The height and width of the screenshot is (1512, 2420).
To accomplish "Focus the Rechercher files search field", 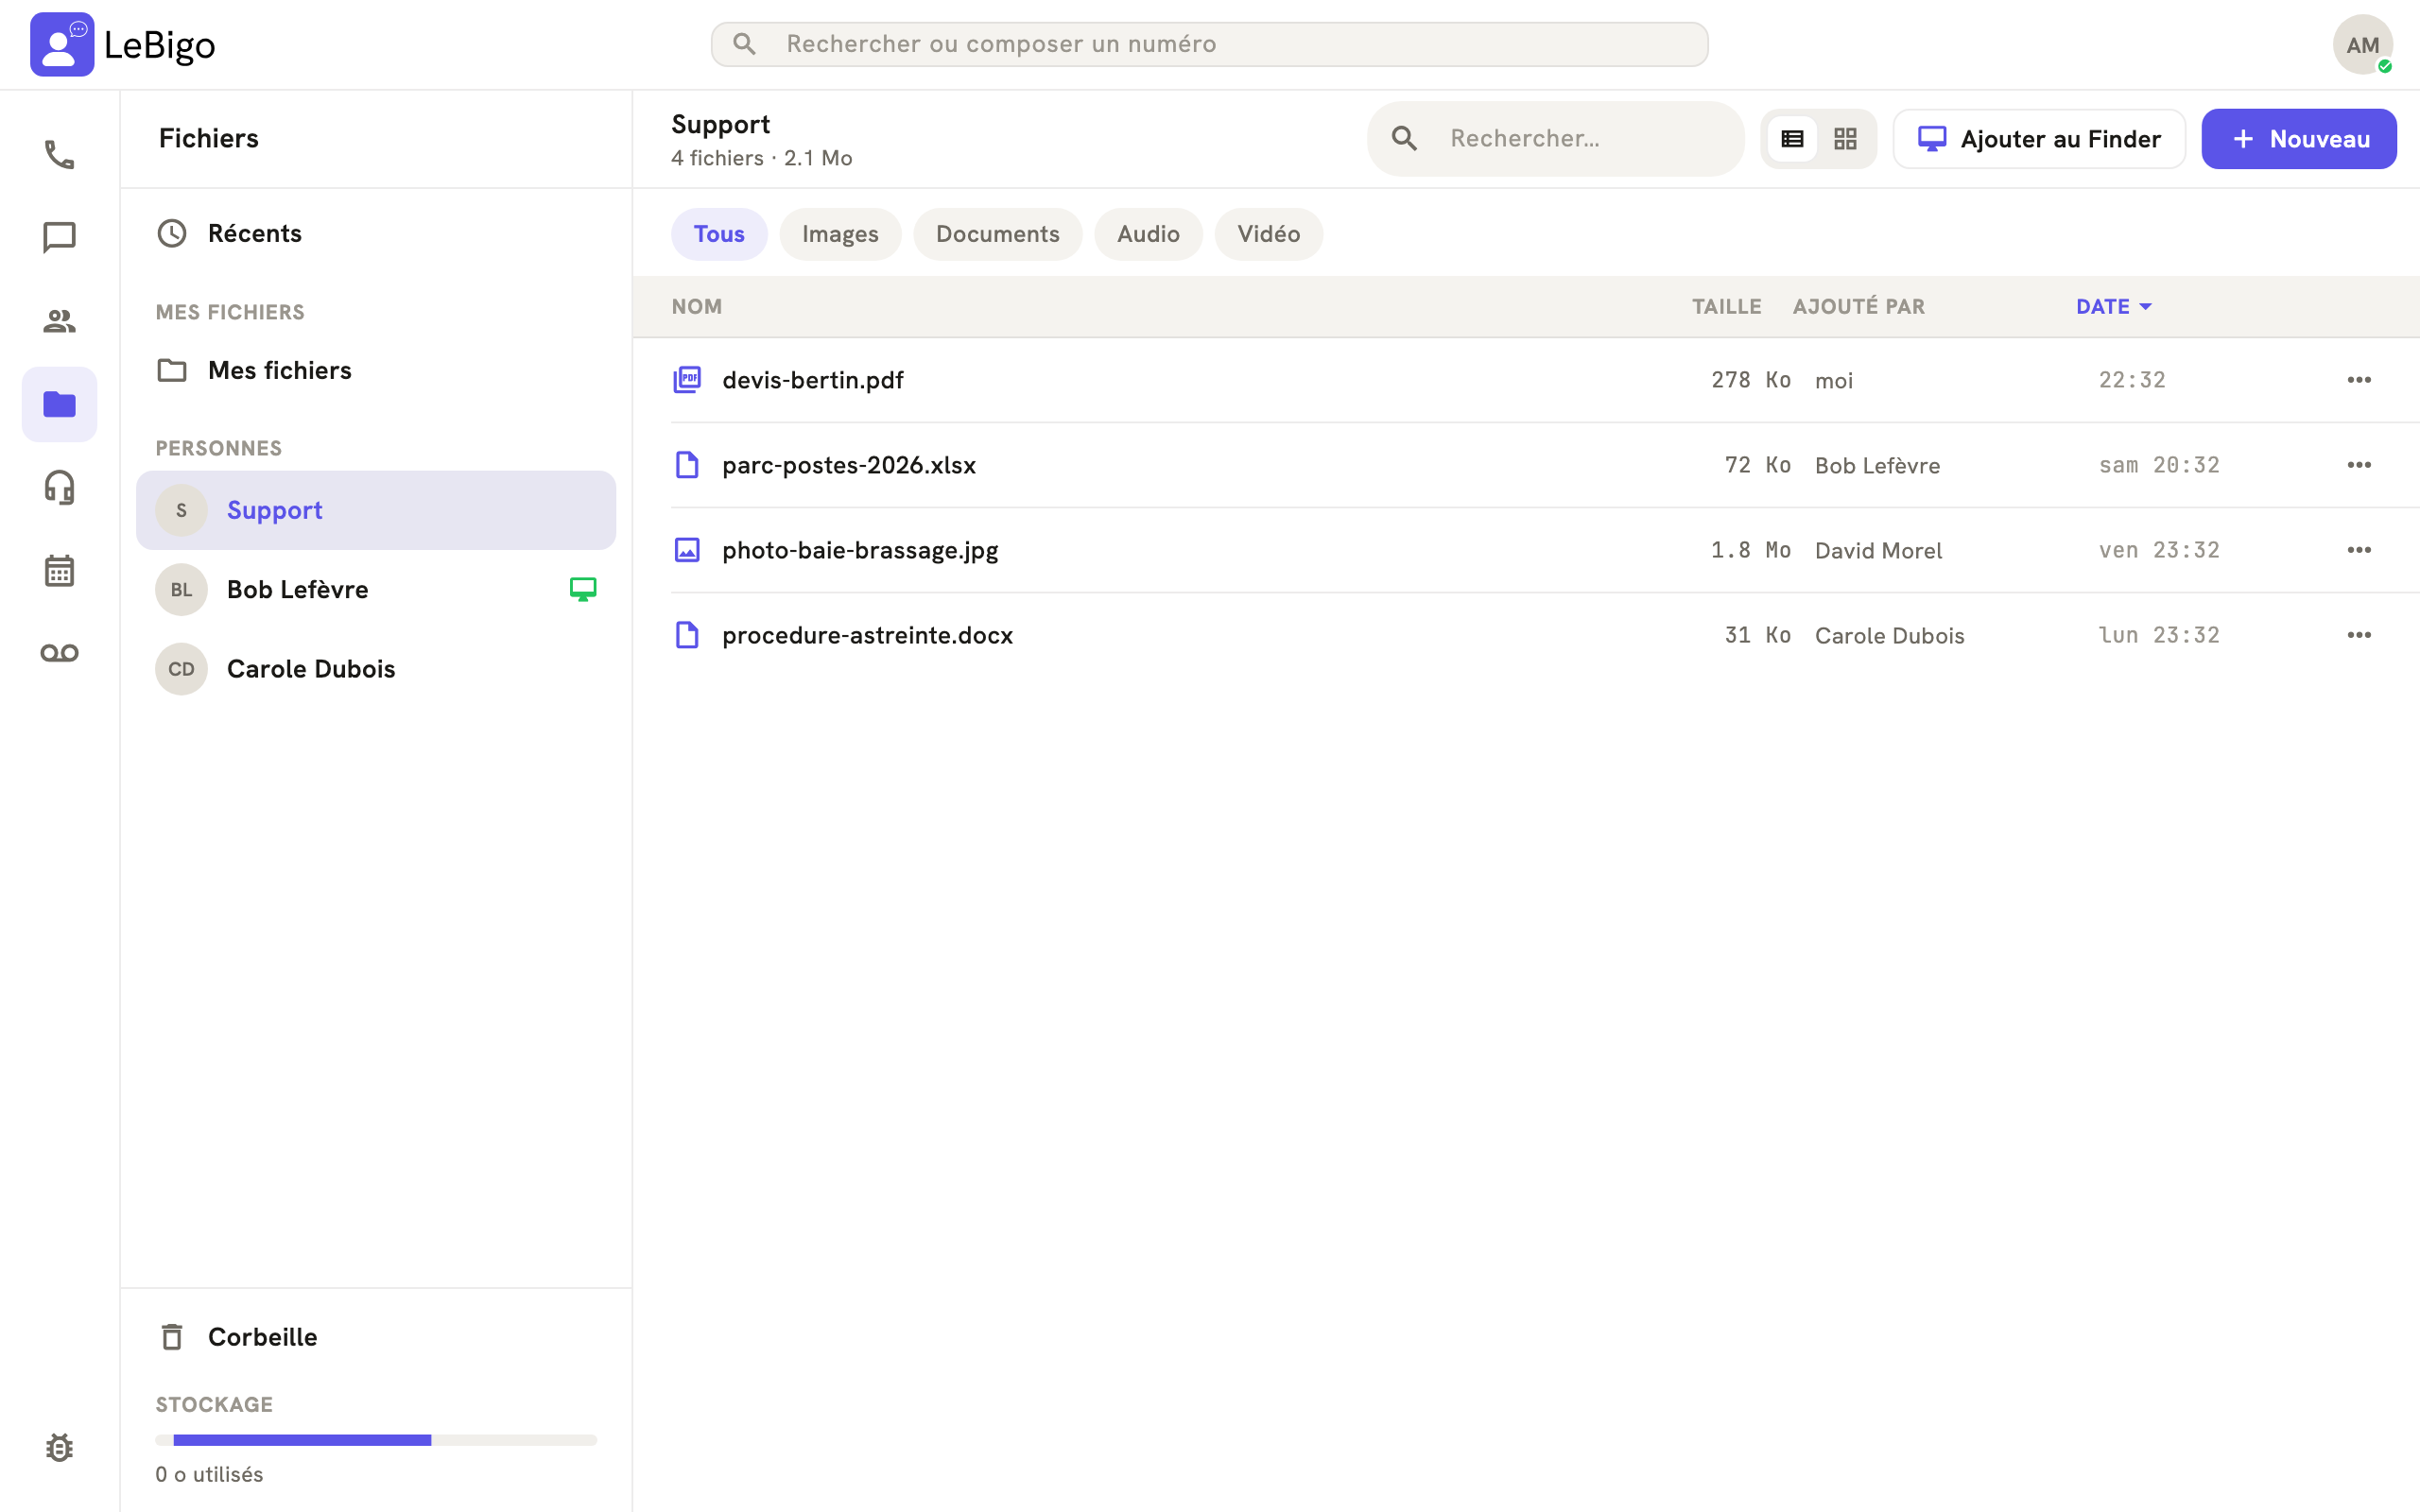I will 1555,139.
